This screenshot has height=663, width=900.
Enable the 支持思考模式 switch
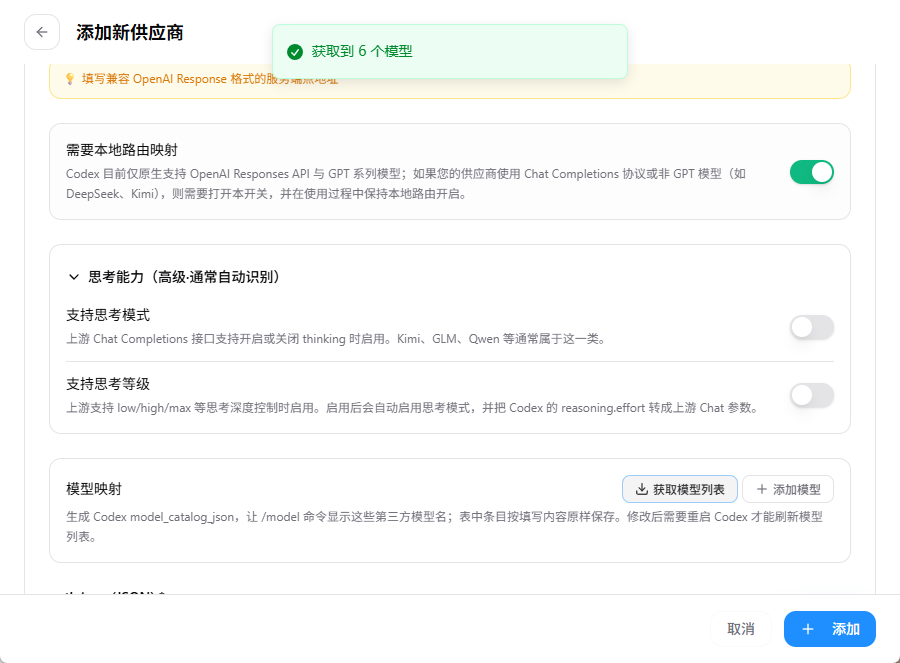point(812,327)
